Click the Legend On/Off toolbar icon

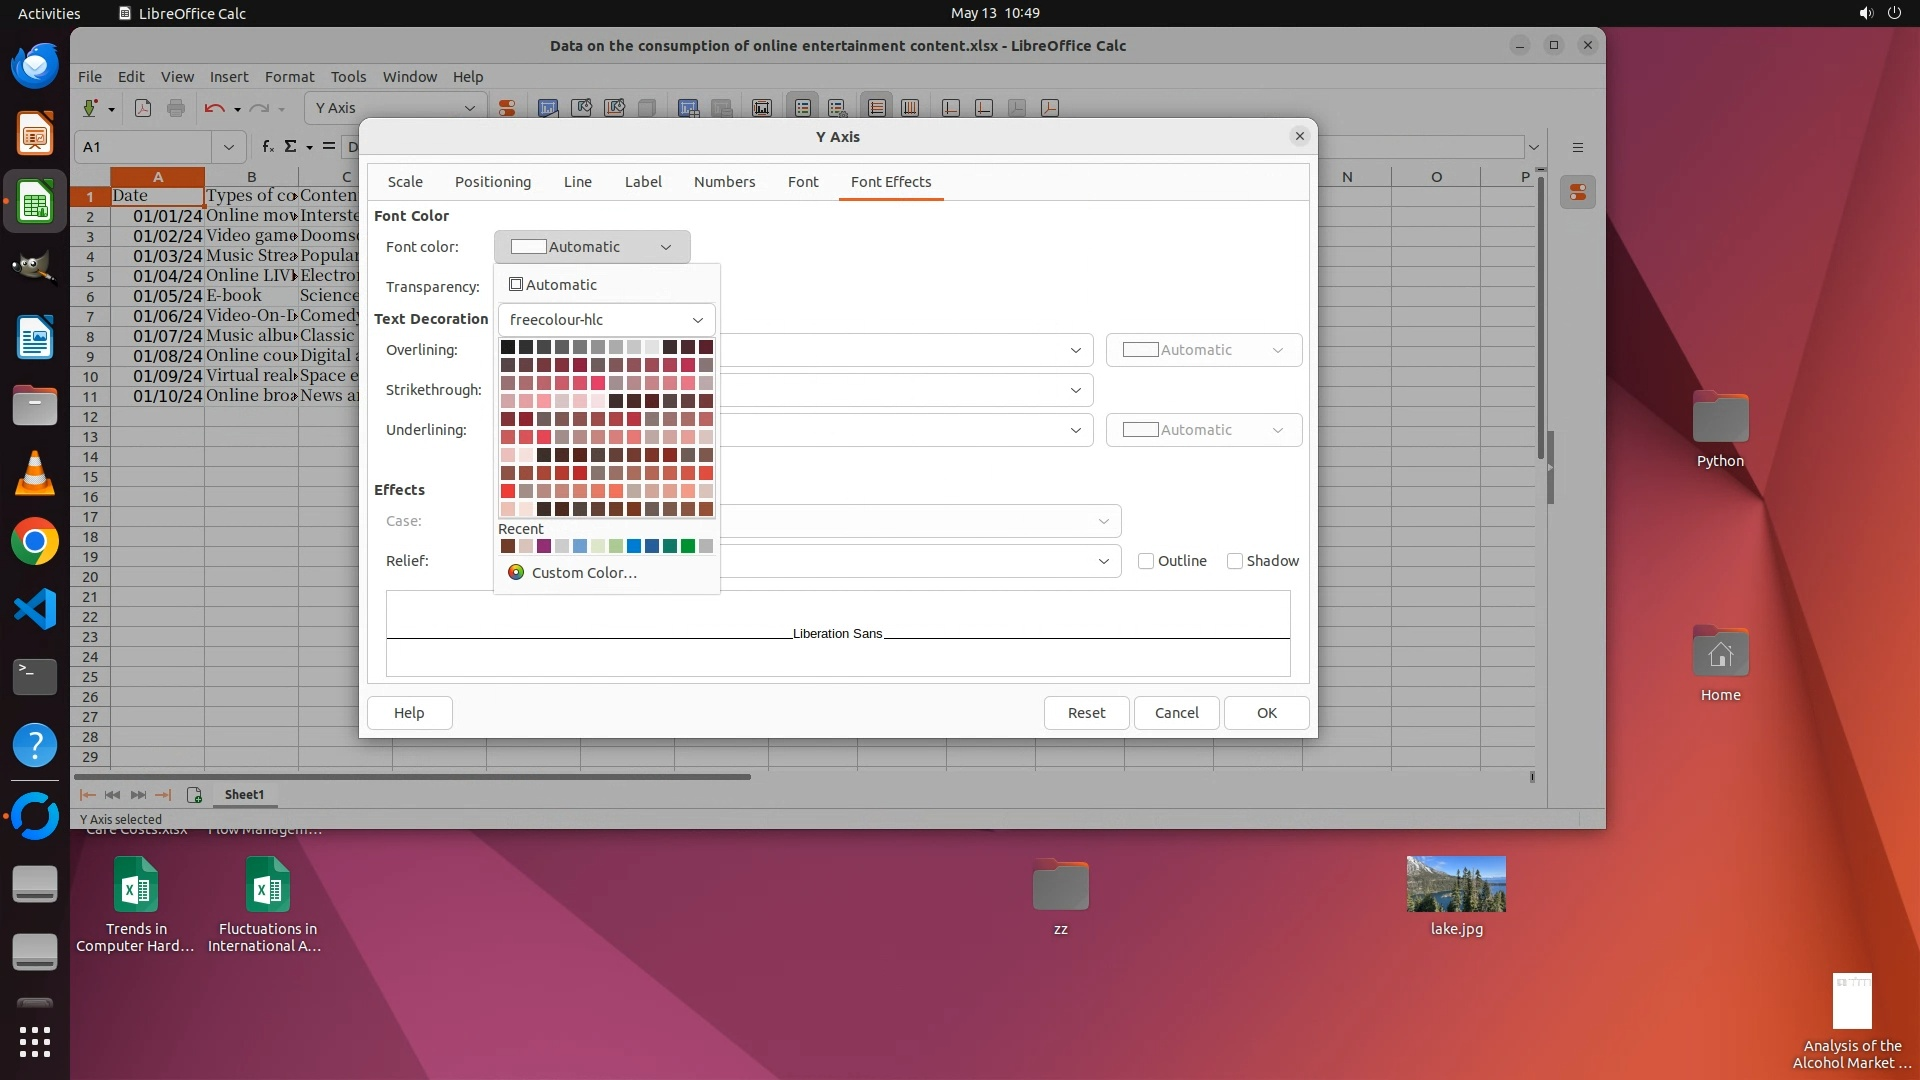coord(803,108)
